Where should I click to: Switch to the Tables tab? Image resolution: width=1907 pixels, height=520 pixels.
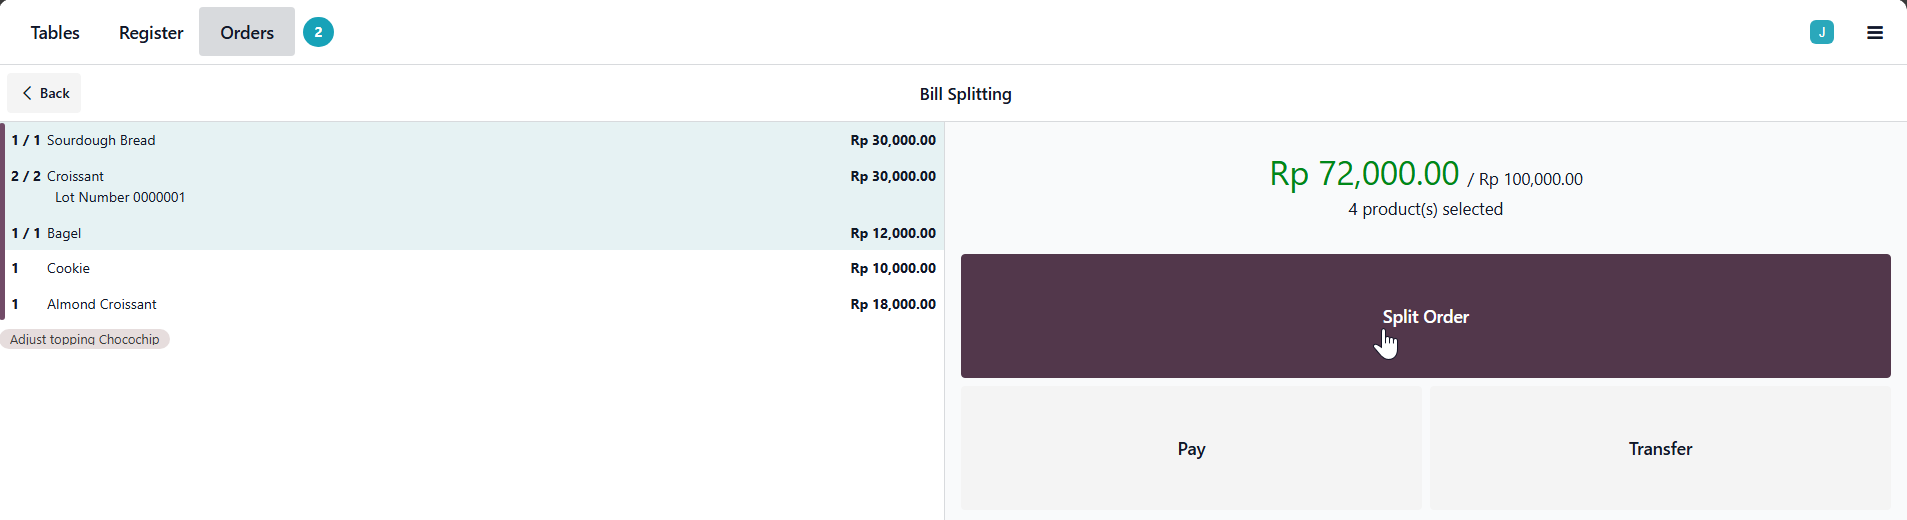click(55, 32)
